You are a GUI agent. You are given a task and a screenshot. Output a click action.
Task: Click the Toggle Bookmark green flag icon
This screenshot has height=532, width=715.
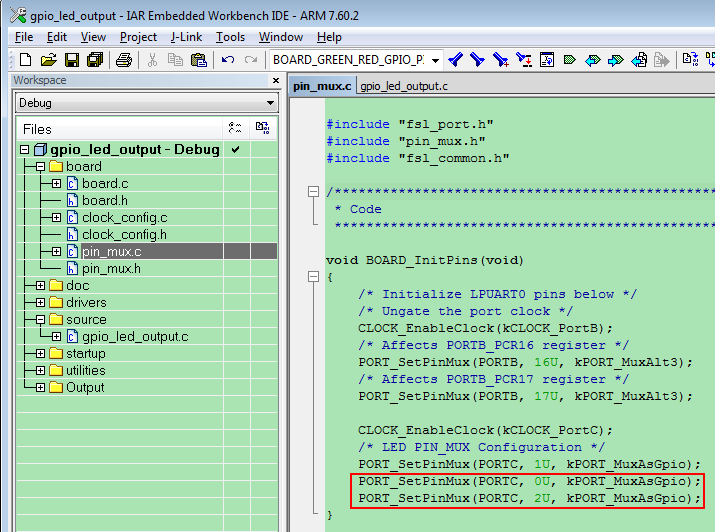(570, 60)
